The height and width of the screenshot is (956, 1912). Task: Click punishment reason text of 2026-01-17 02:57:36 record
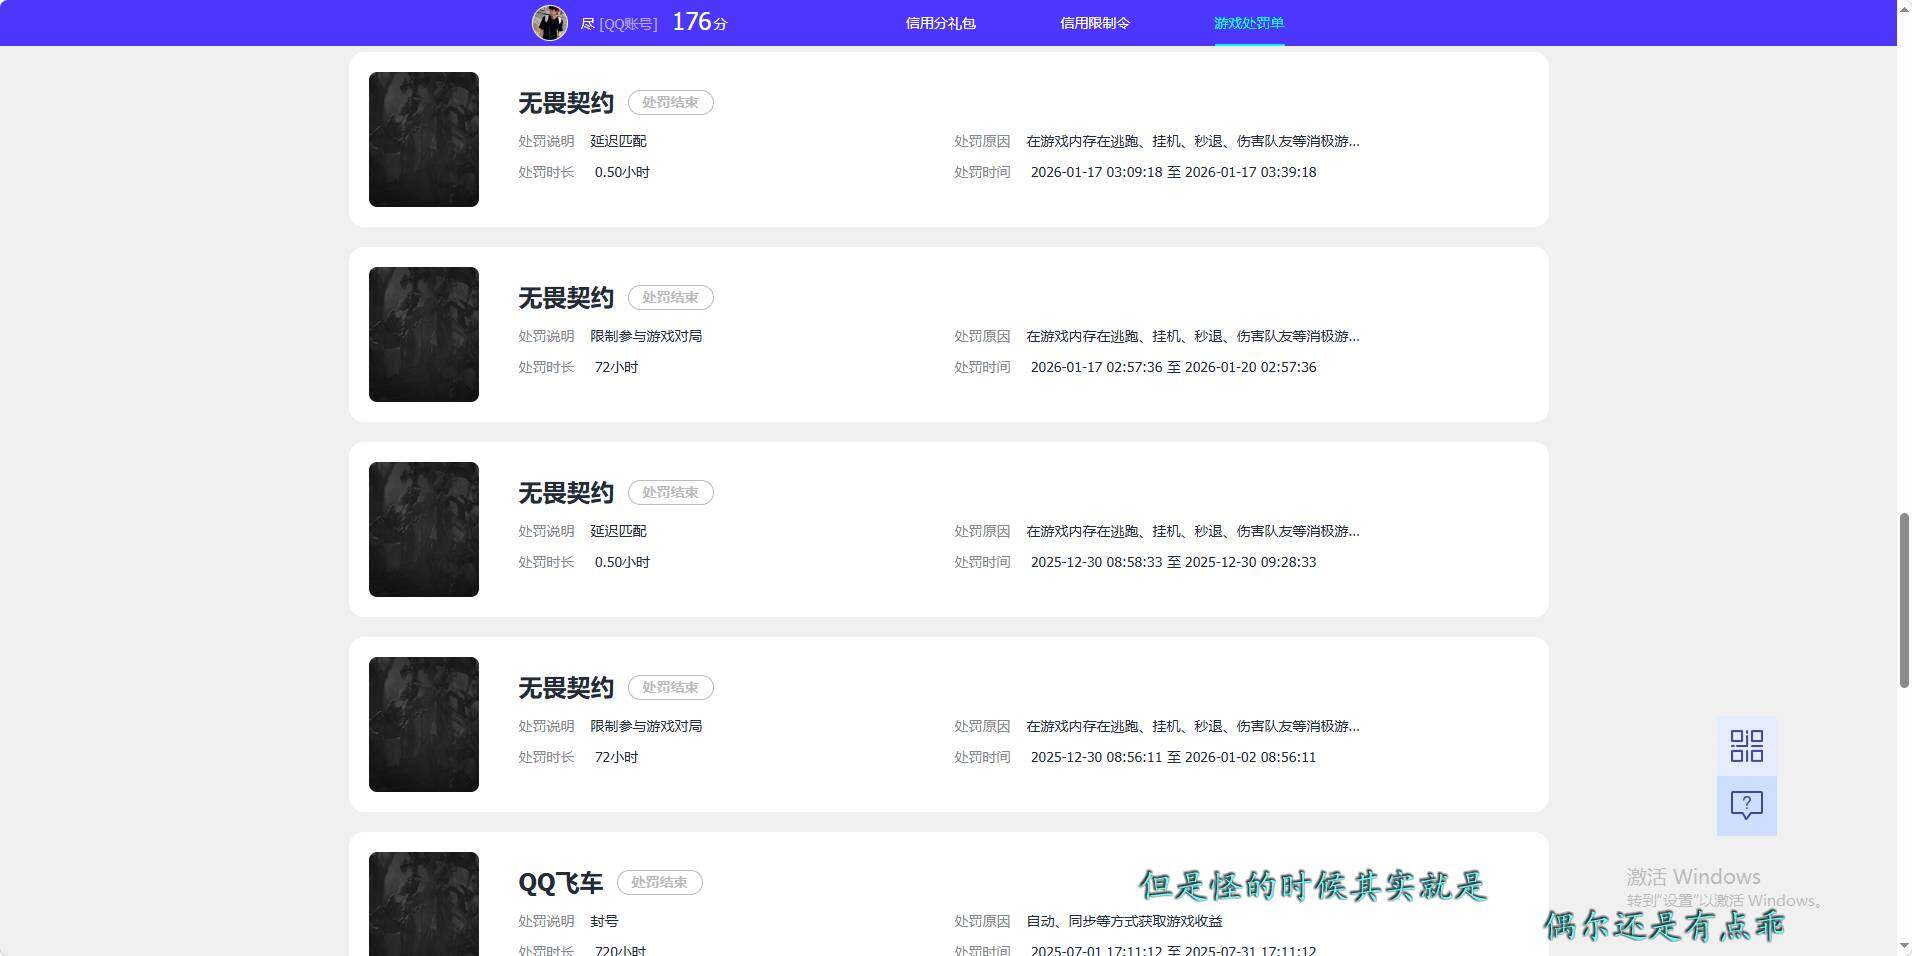click(1193, 336)
